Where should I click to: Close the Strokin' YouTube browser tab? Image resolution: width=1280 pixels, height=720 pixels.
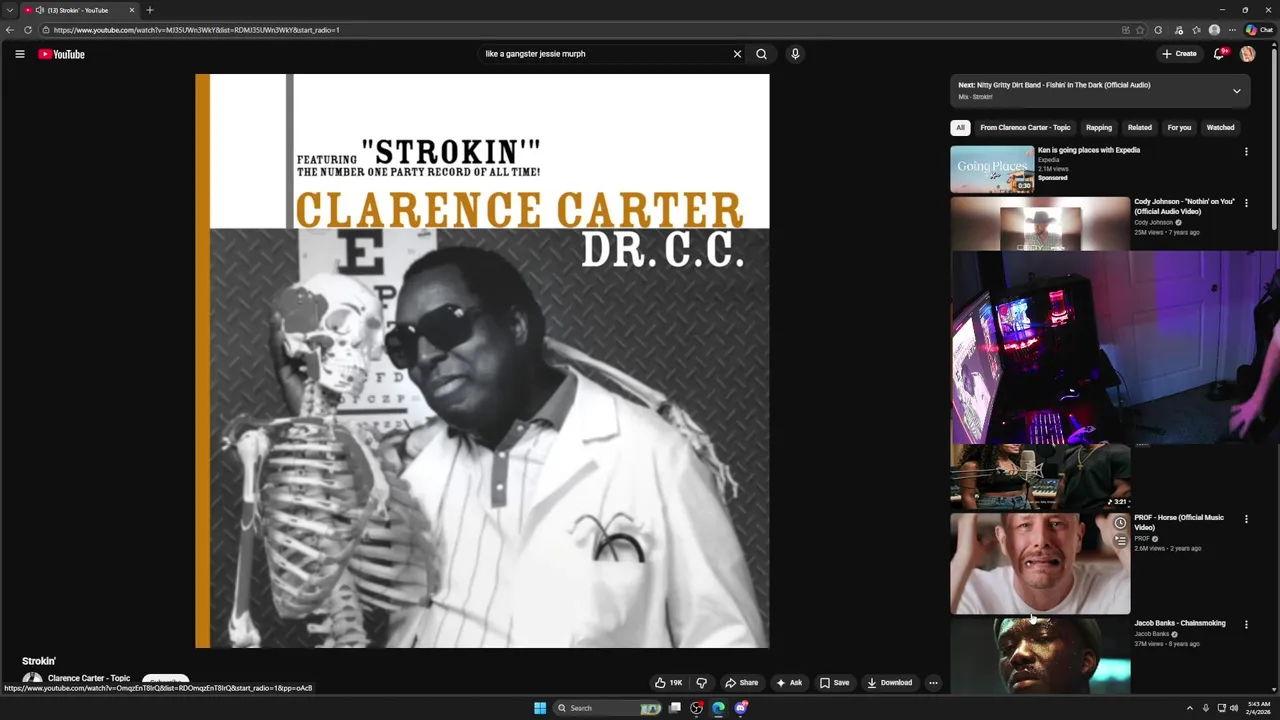pyautogui.click(x=131, y=10)
